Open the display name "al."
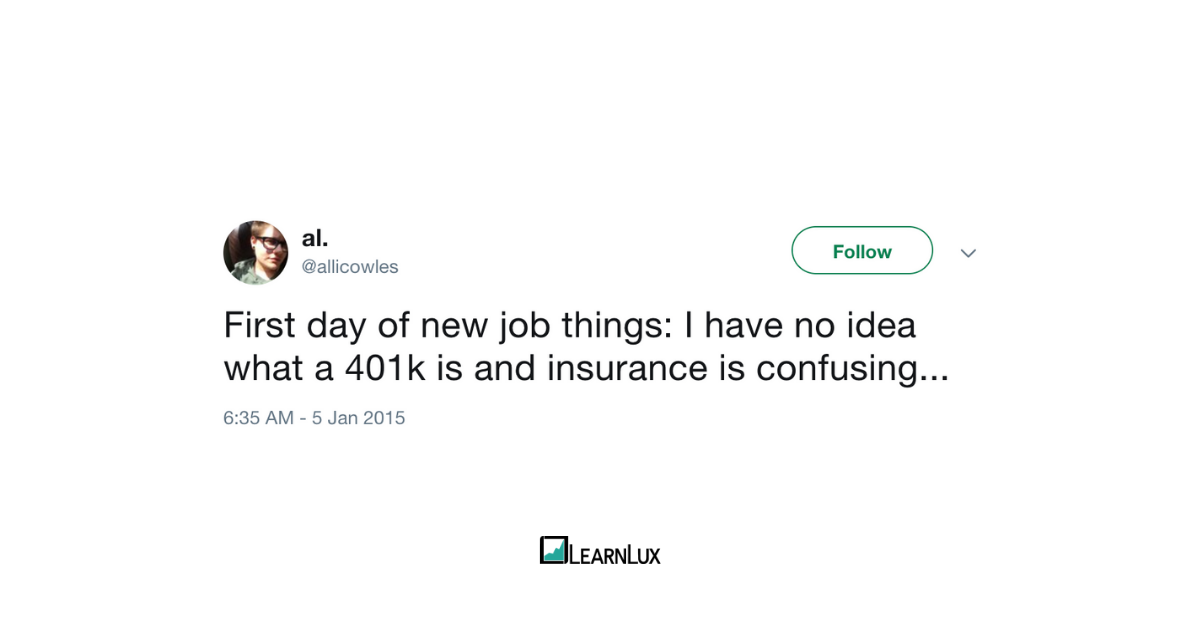The width and height of the screenshot is (1200, 627). tap(315, 238)
